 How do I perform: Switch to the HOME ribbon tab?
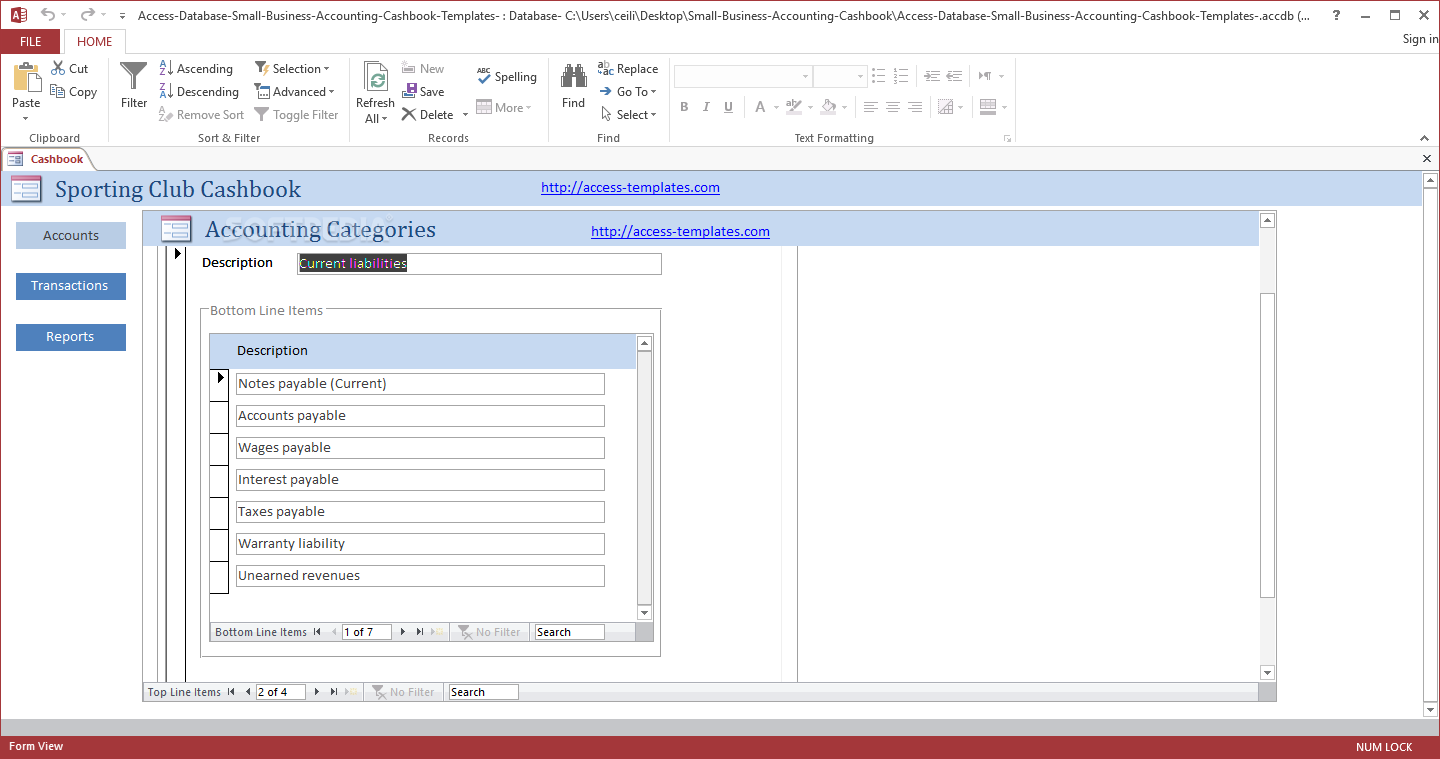(95, 42)
